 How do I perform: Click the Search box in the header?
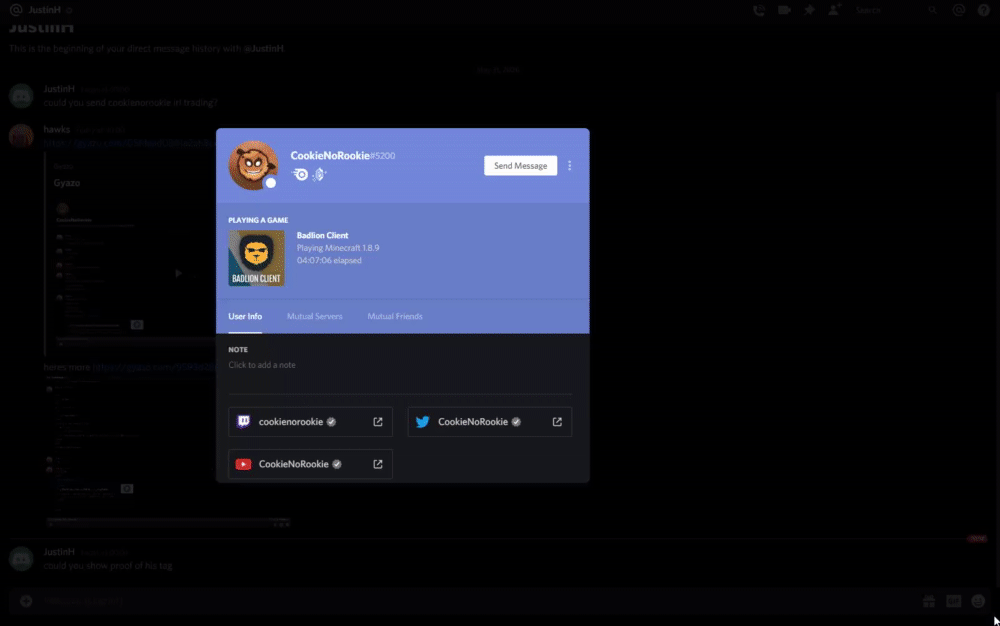896,10
